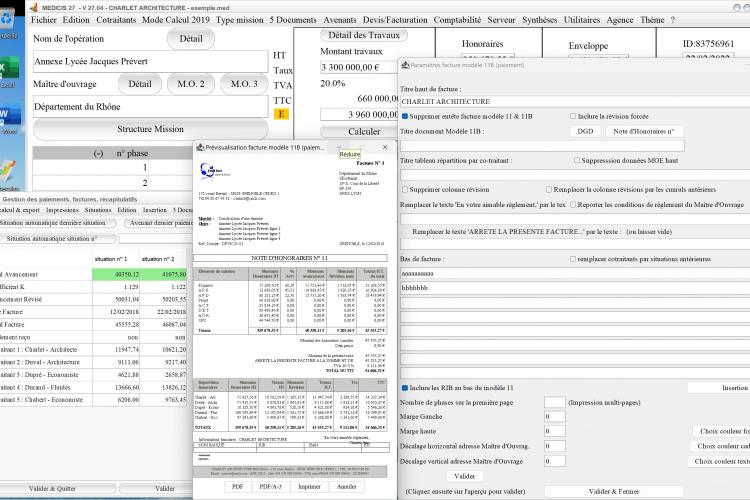Click the Titre haut de facture field
The height and width of the screenshot is (500, 750).
575,101
